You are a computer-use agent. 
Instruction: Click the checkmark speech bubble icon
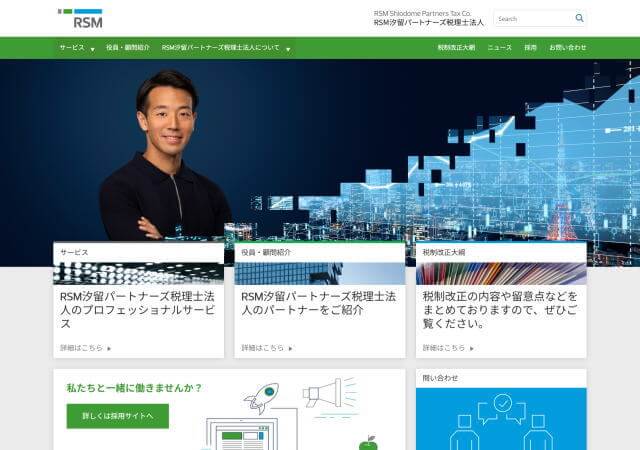pos(502,404)
